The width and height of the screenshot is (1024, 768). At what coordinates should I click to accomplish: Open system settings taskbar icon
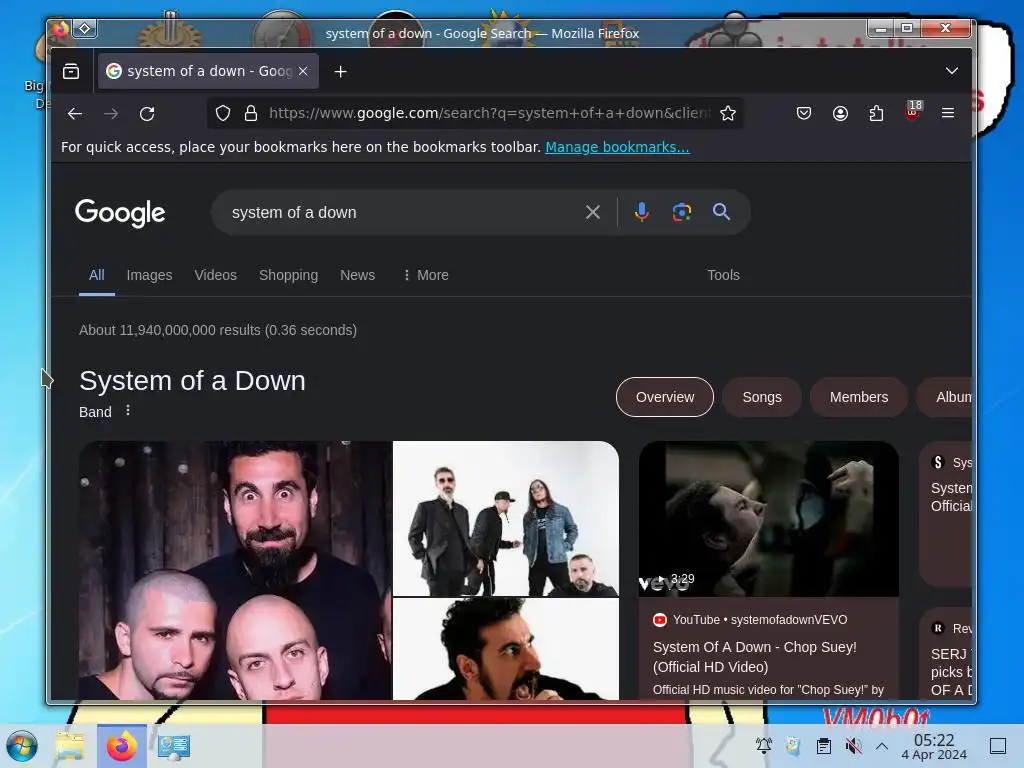(x=174, y=746)
